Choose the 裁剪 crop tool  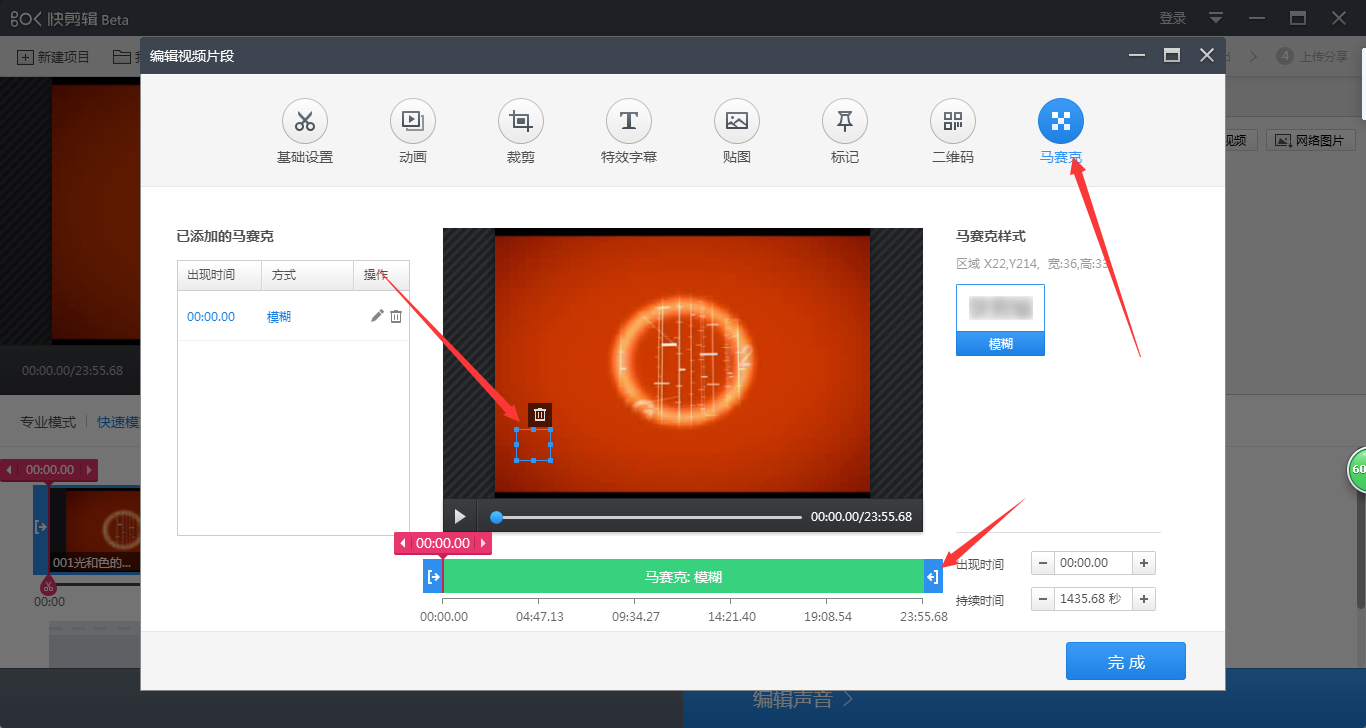pos(521,122)
